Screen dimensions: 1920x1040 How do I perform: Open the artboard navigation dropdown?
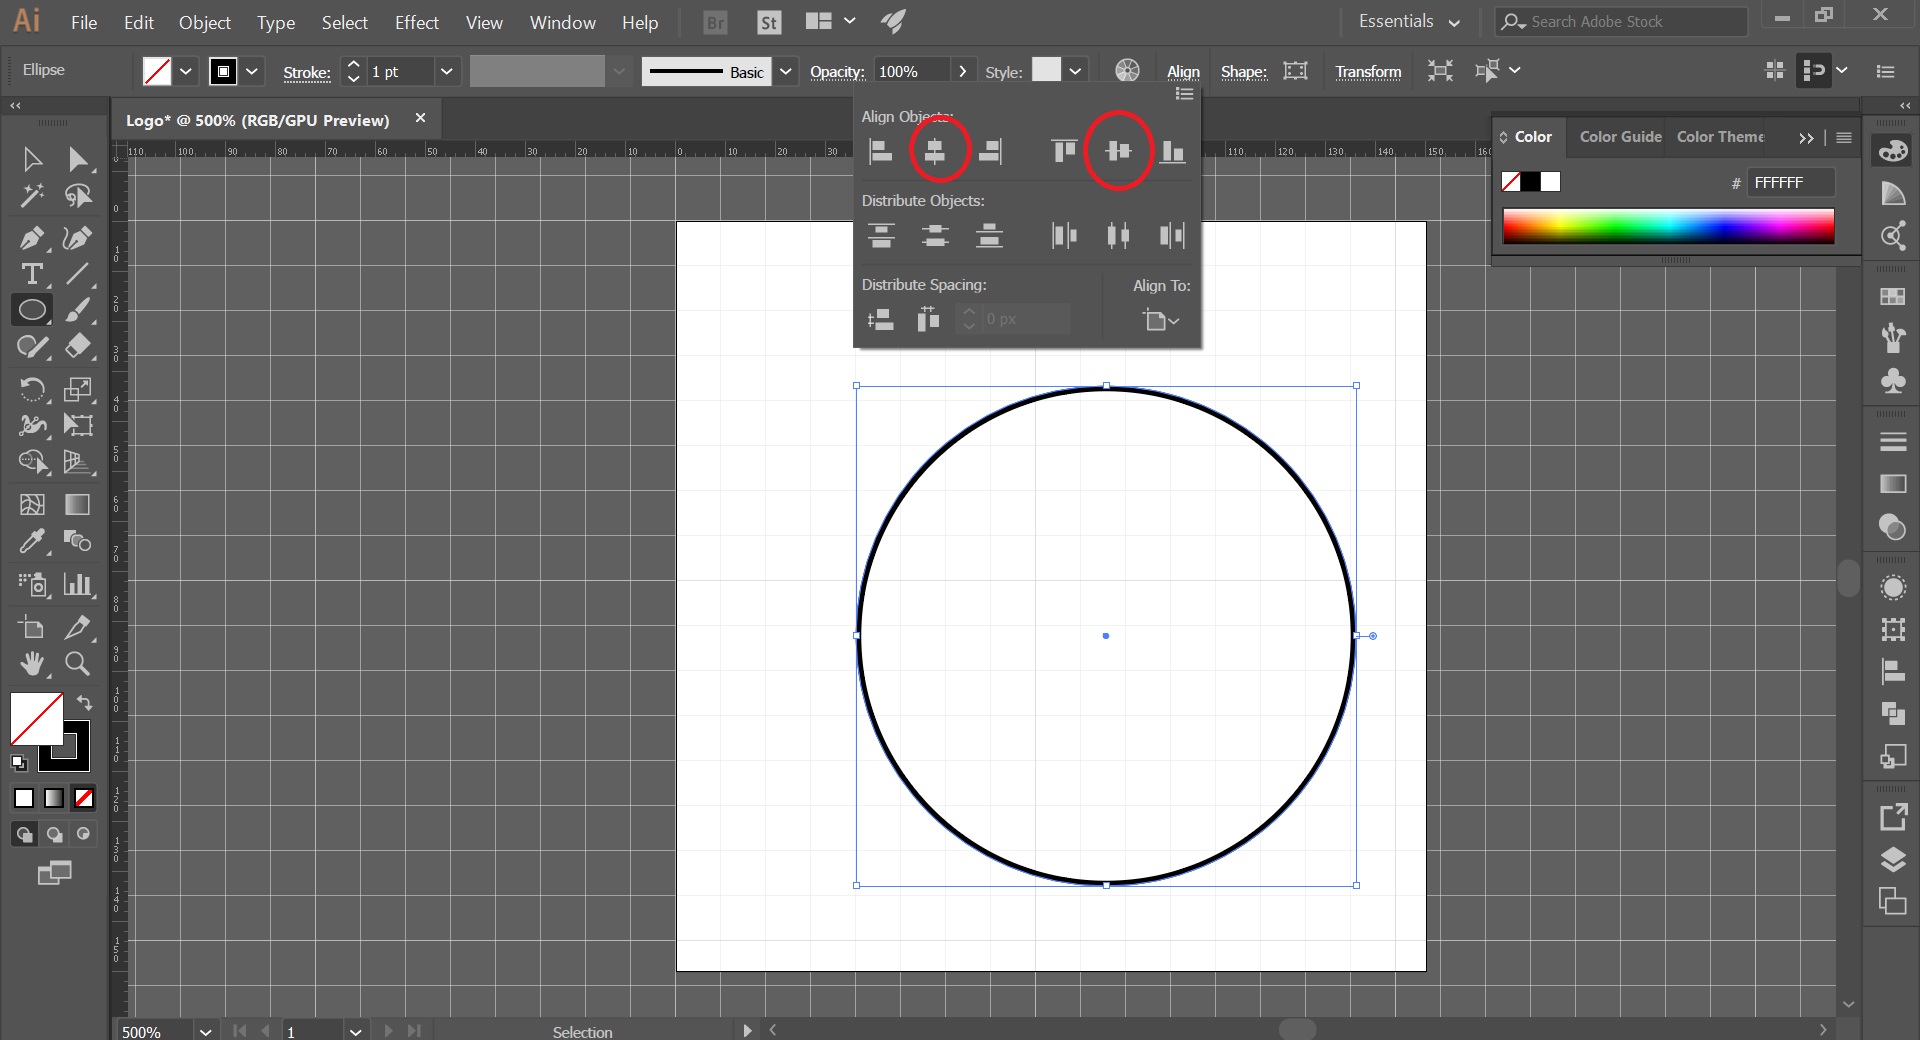[x=355, y=1031]
